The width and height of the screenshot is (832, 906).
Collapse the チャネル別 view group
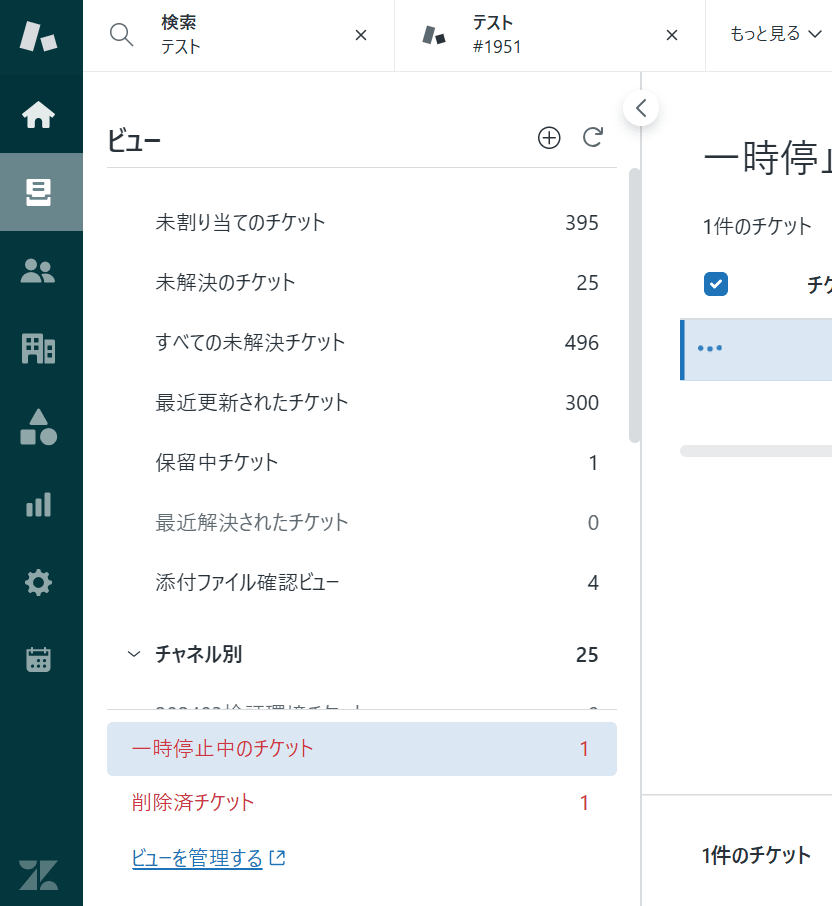(133, 655)
